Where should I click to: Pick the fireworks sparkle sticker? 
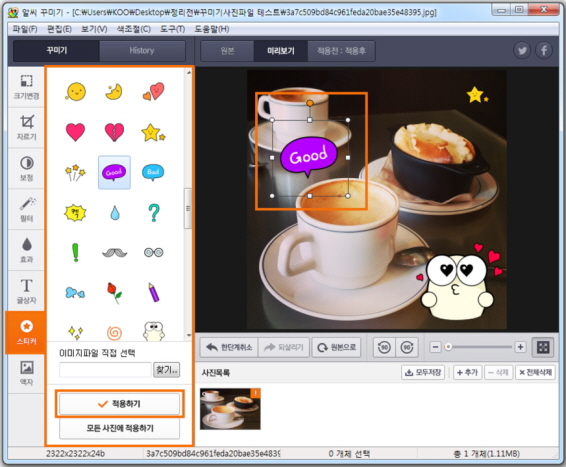75,173
